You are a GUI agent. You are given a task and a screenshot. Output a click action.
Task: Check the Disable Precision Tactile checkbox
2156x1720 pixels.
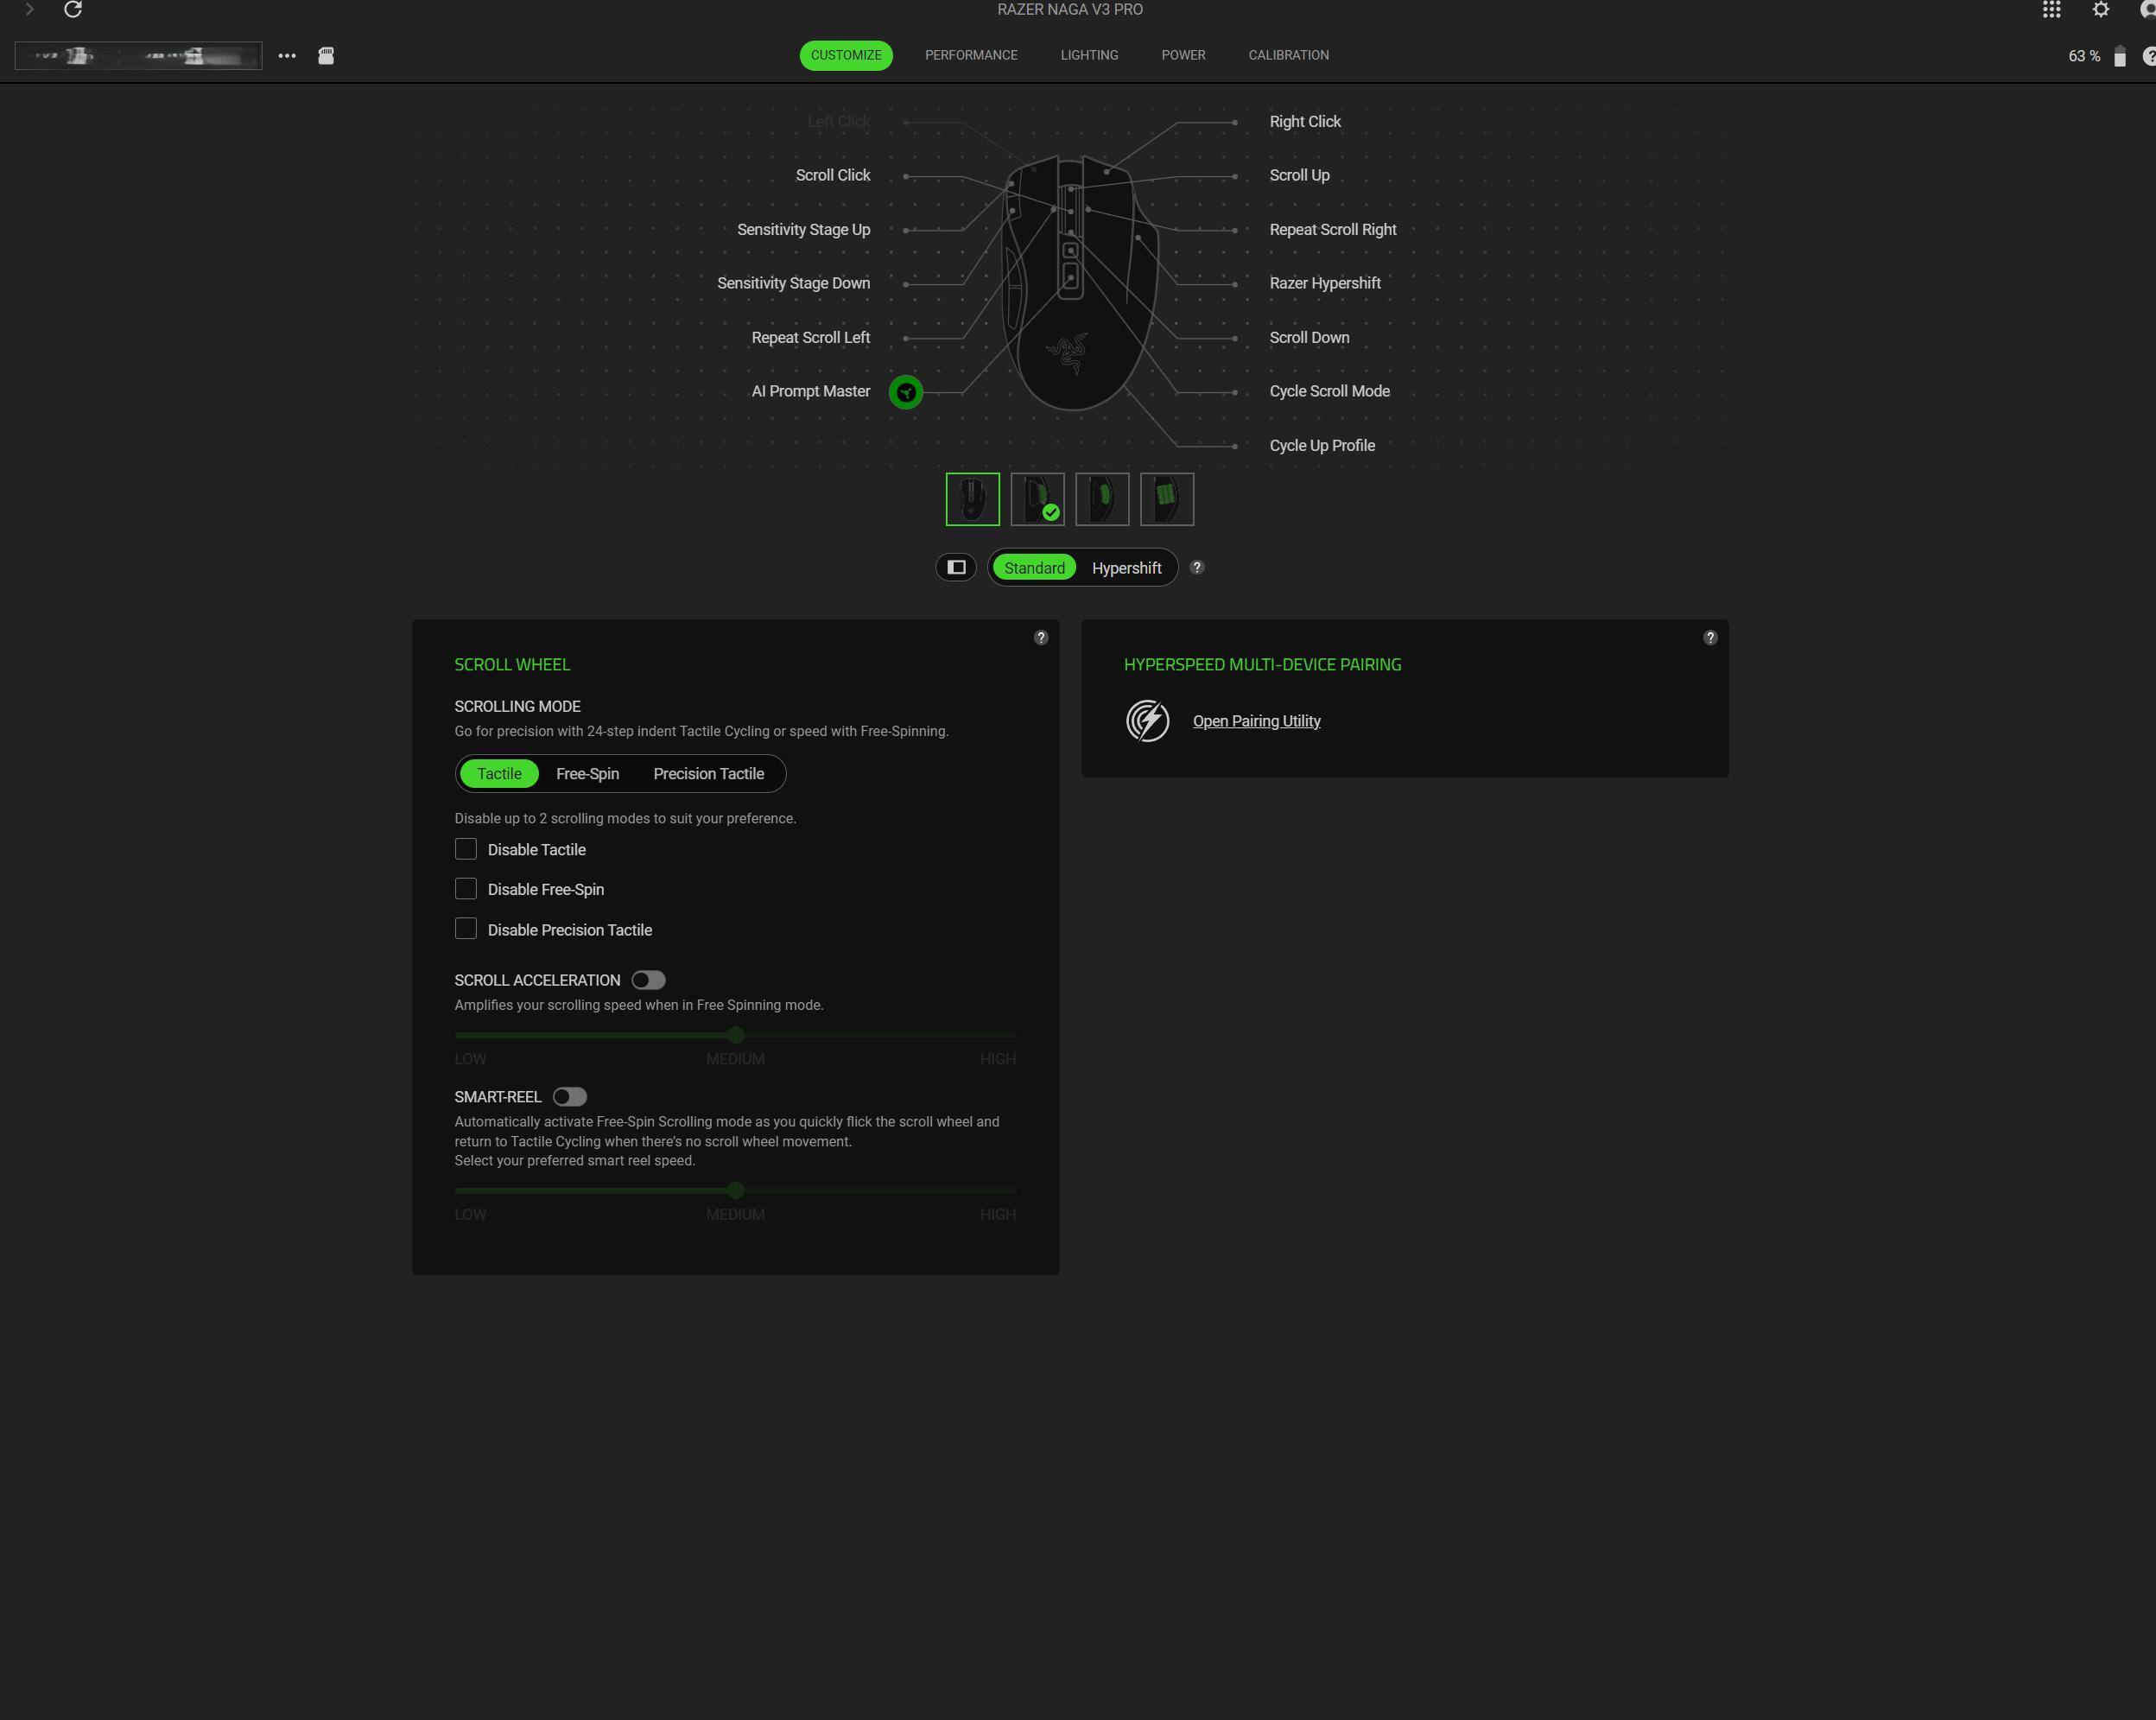click(x=466, y=929)
